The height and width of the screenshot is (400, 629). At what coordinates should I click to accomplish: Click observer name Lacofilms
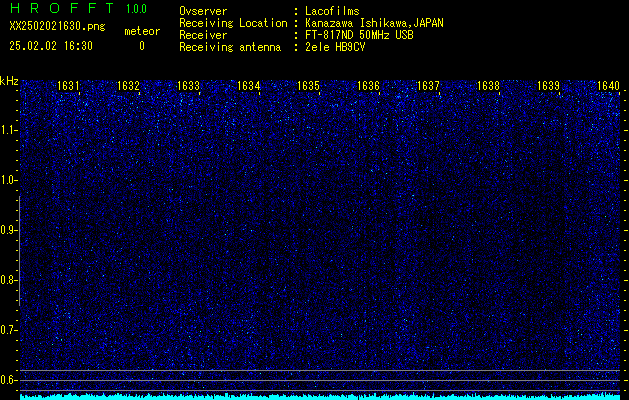click(332, 11)
